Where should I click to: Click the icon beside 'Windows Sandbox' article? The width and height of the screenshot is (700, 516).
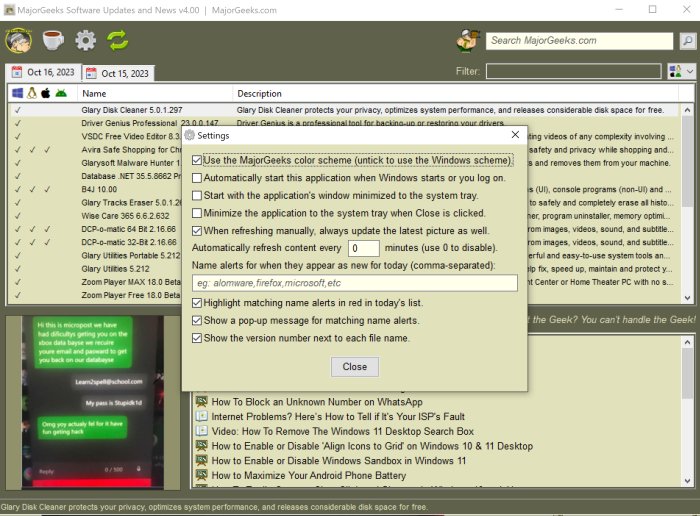202,461
